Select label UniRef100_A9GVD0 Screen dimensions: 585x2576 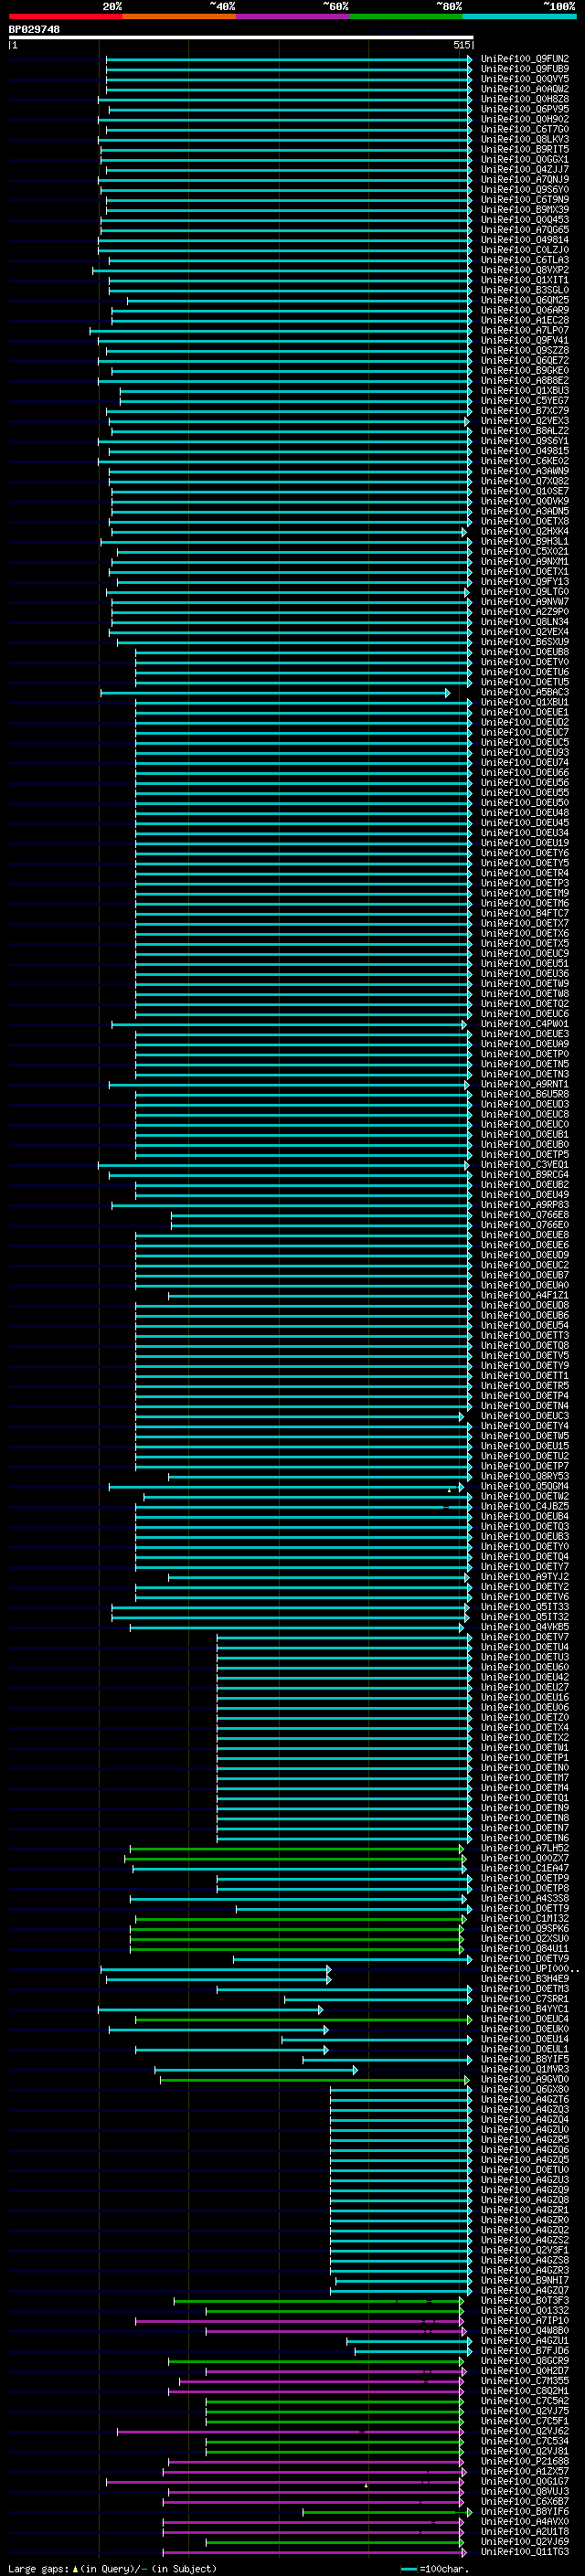[524, 2079]
